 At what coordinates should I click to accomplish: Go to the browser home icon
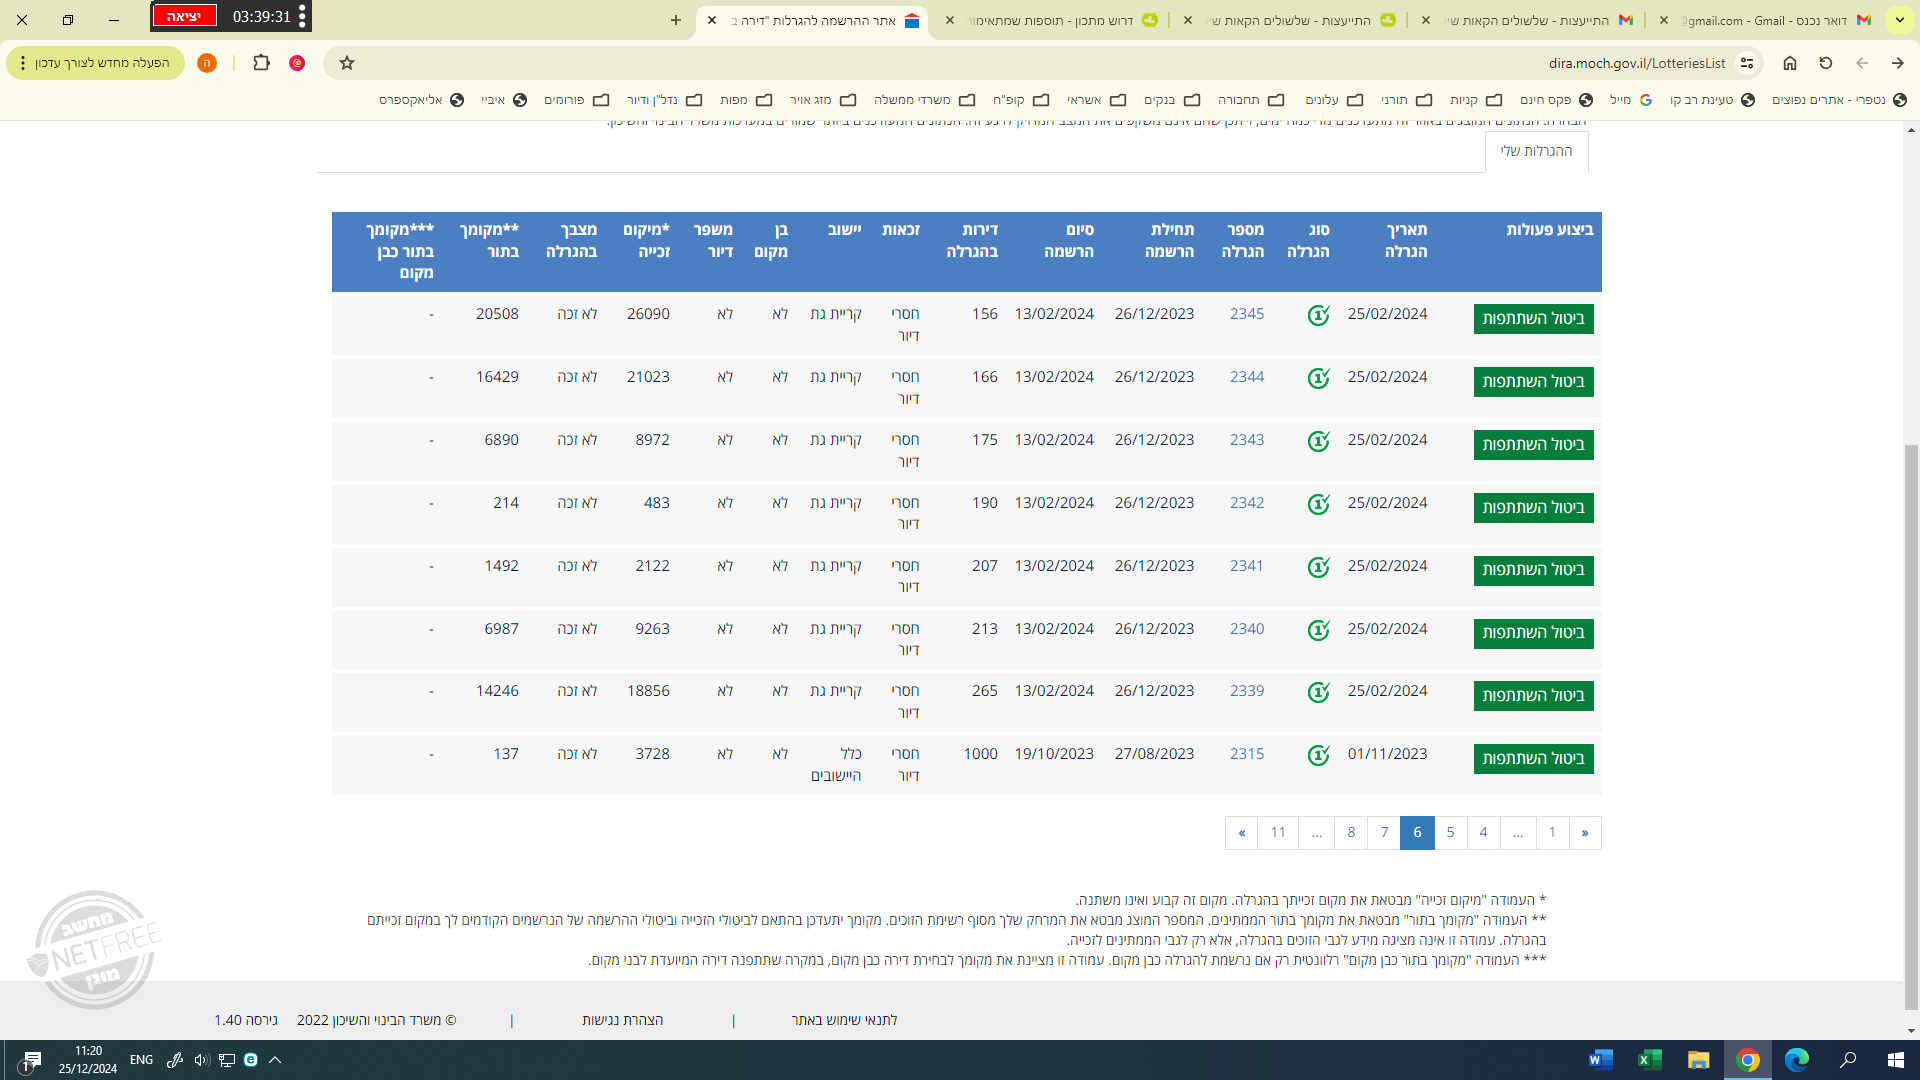pos(1790,63)
